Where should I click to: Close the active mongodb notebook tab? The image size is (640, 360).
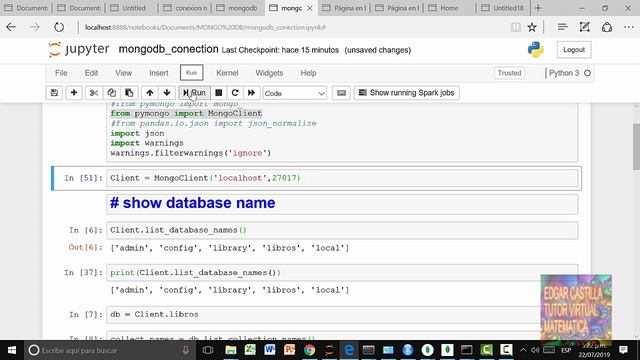[x=309, y=8]
